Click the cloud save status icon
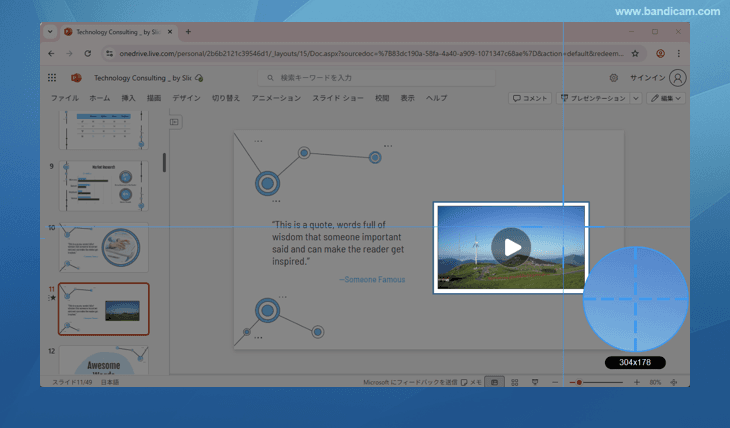The image size is (730, 428). click(x=199, y=78)
